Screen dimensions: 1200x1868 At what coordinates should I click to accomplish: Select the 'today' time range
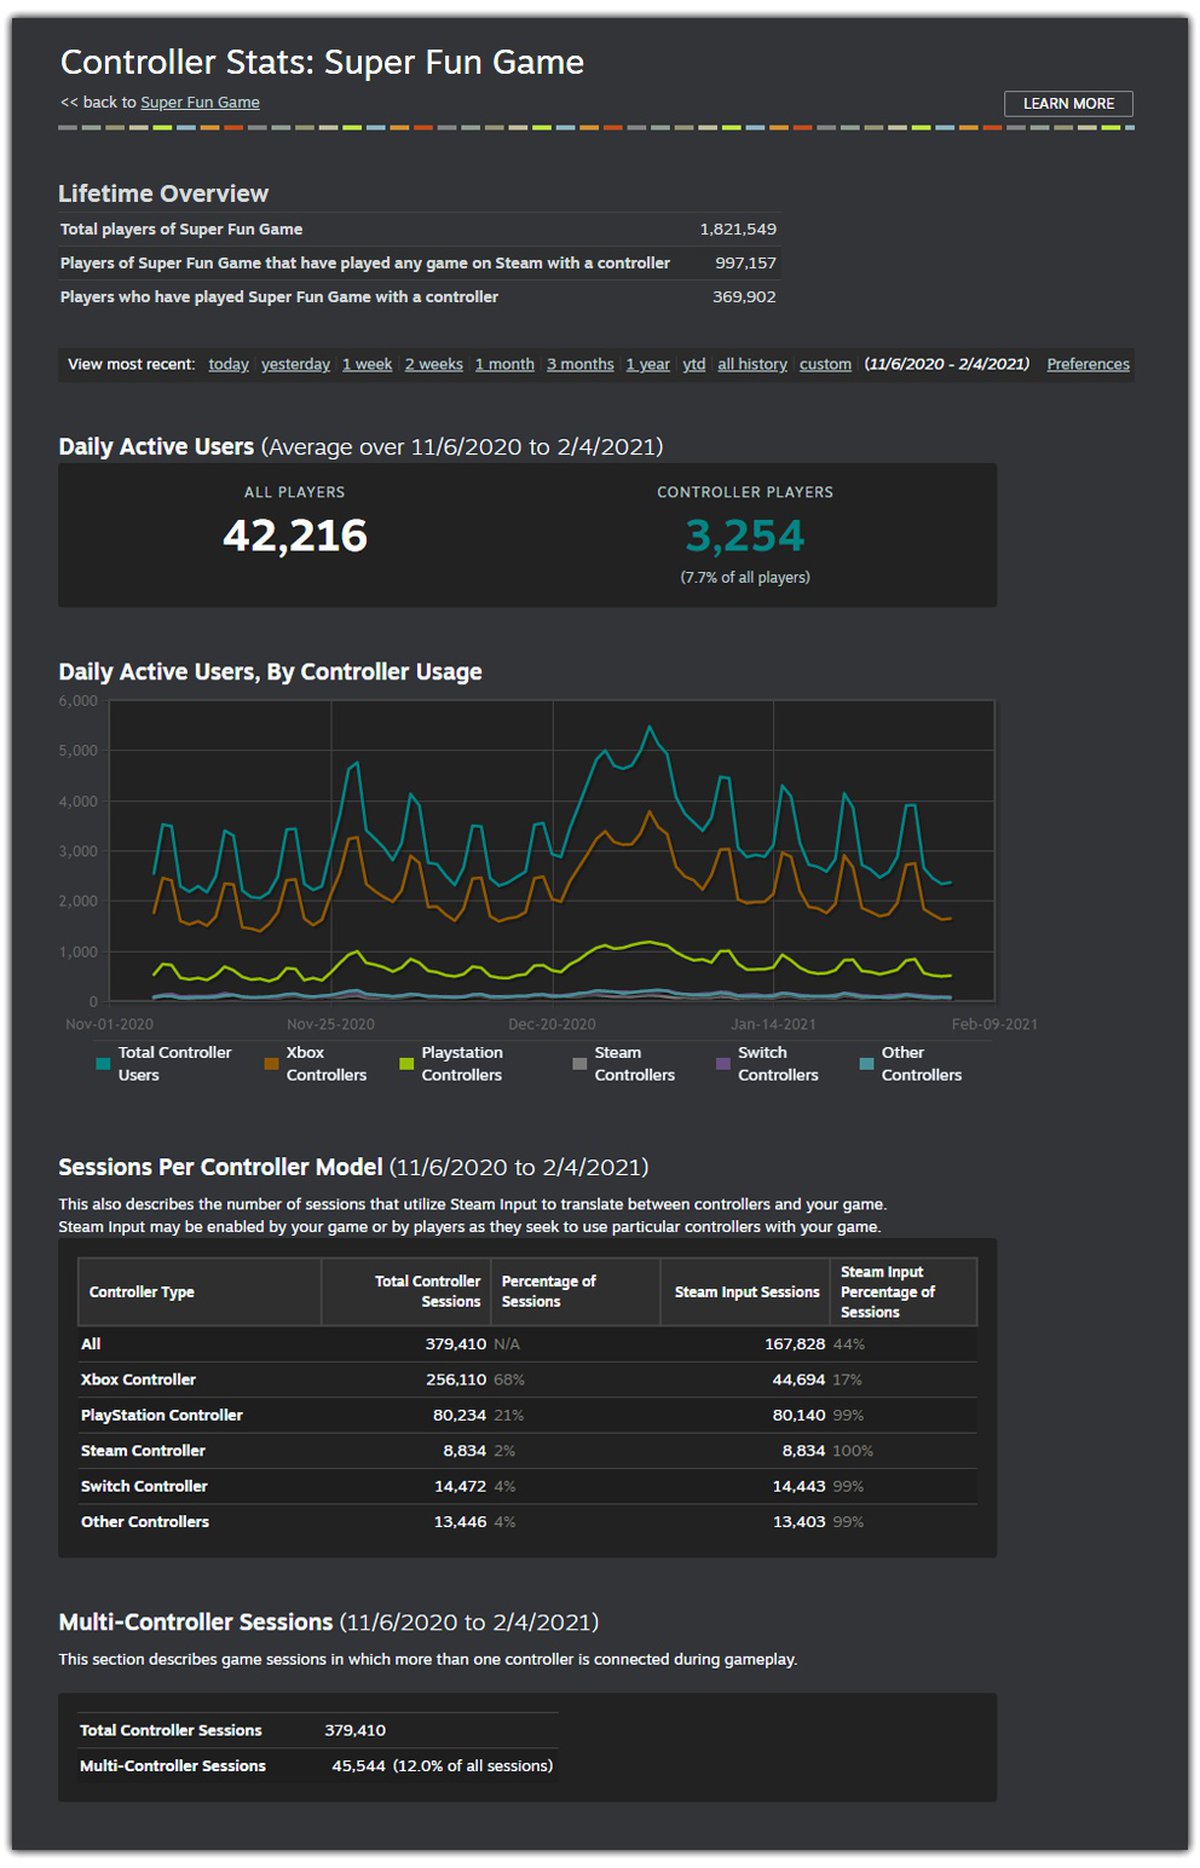[228, 364]
